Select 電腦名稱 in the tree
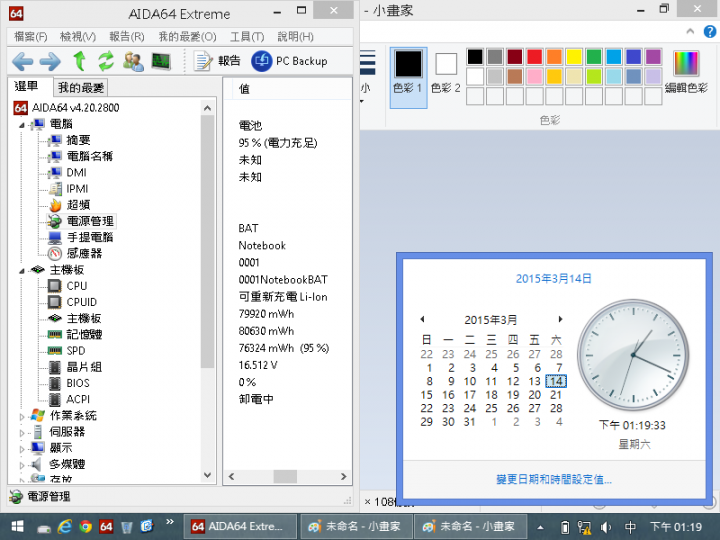 click(x=90, y=156)
